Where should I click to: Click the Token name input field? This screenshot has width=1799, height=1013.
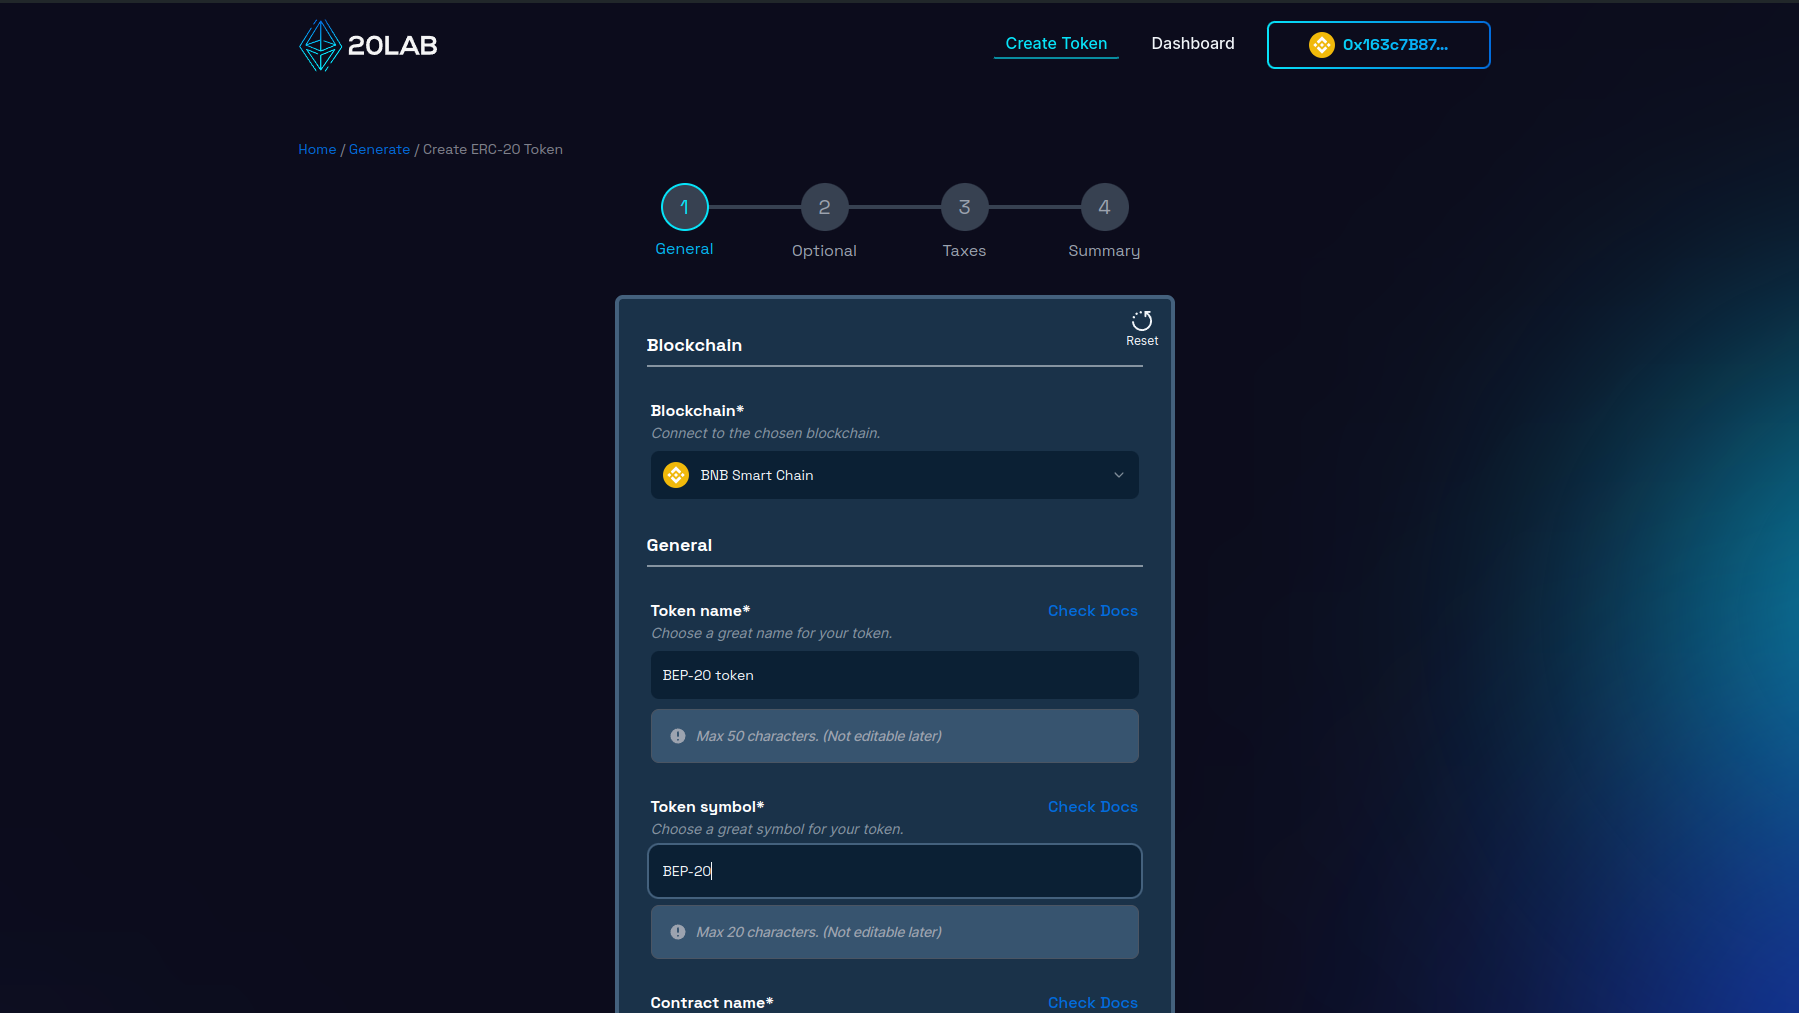[x=894, y=675]
